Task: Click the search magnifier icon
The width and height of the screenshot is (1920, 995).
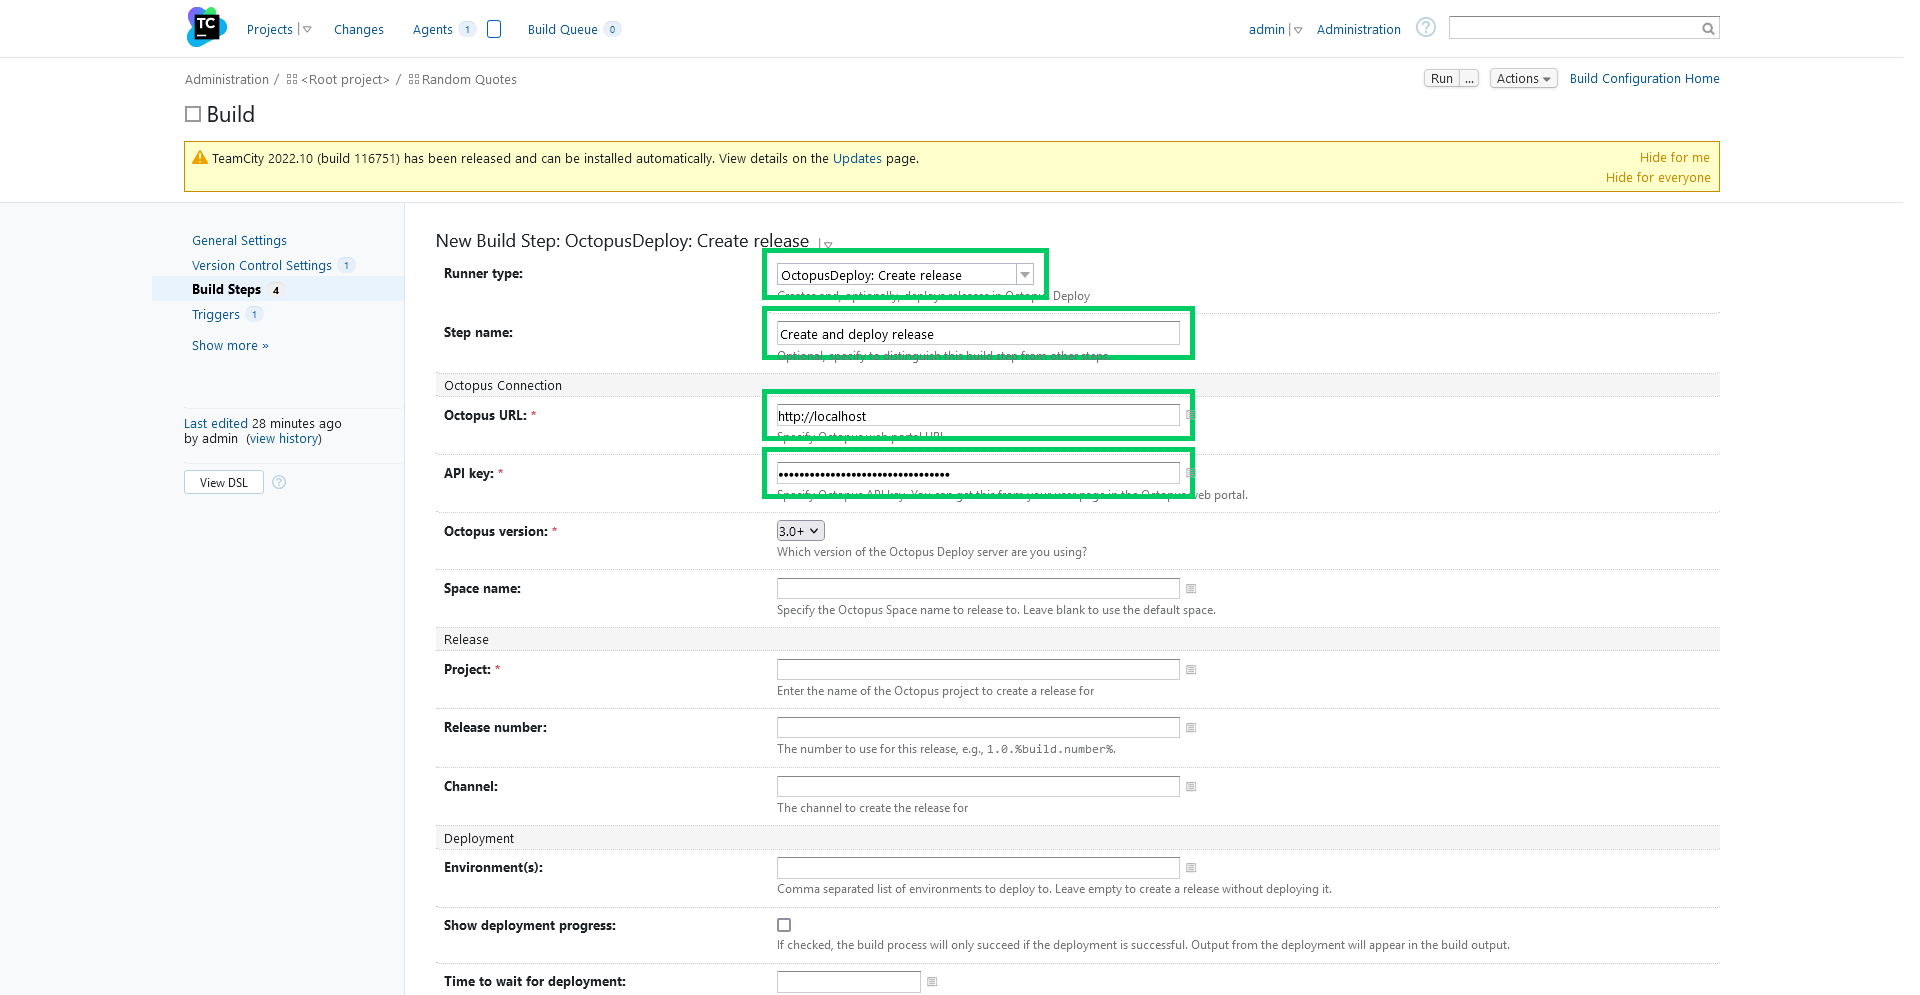Action: (1708, 29)
